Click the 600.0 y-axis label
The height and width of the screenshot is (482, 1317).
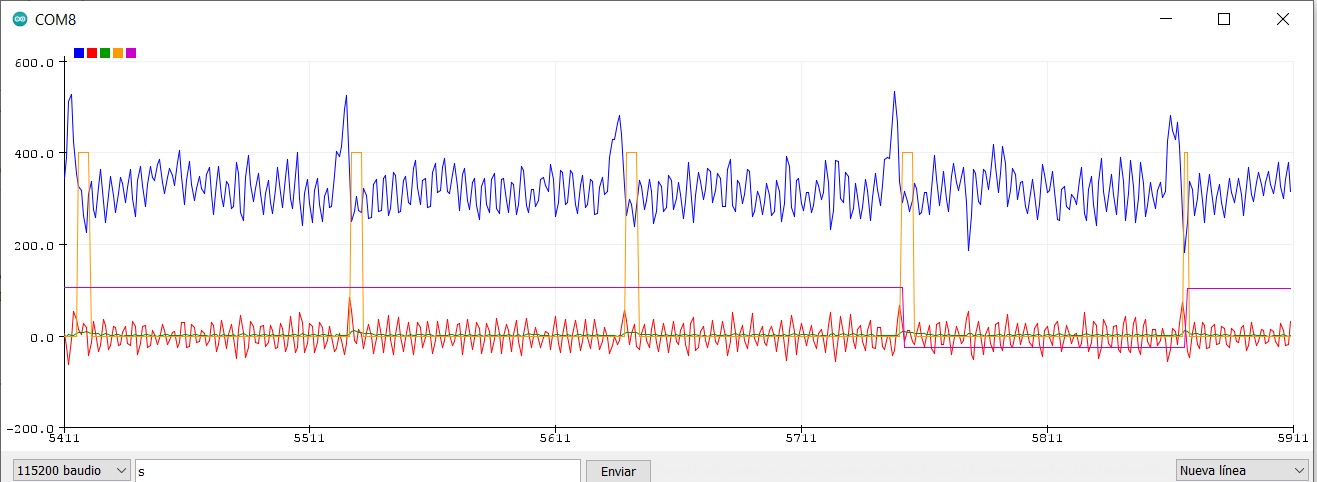pyautogui.click(x=36, y=62)
